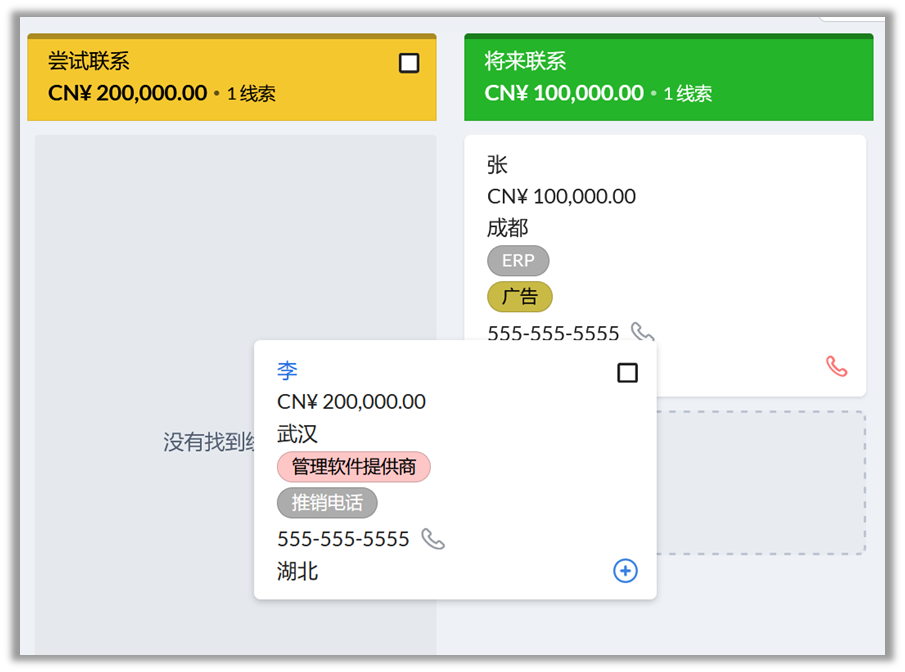This screenshot has height=672, width=905.
Task: Tick the checkbox in the 尝试联系 header
Action: tap(408, 64)
